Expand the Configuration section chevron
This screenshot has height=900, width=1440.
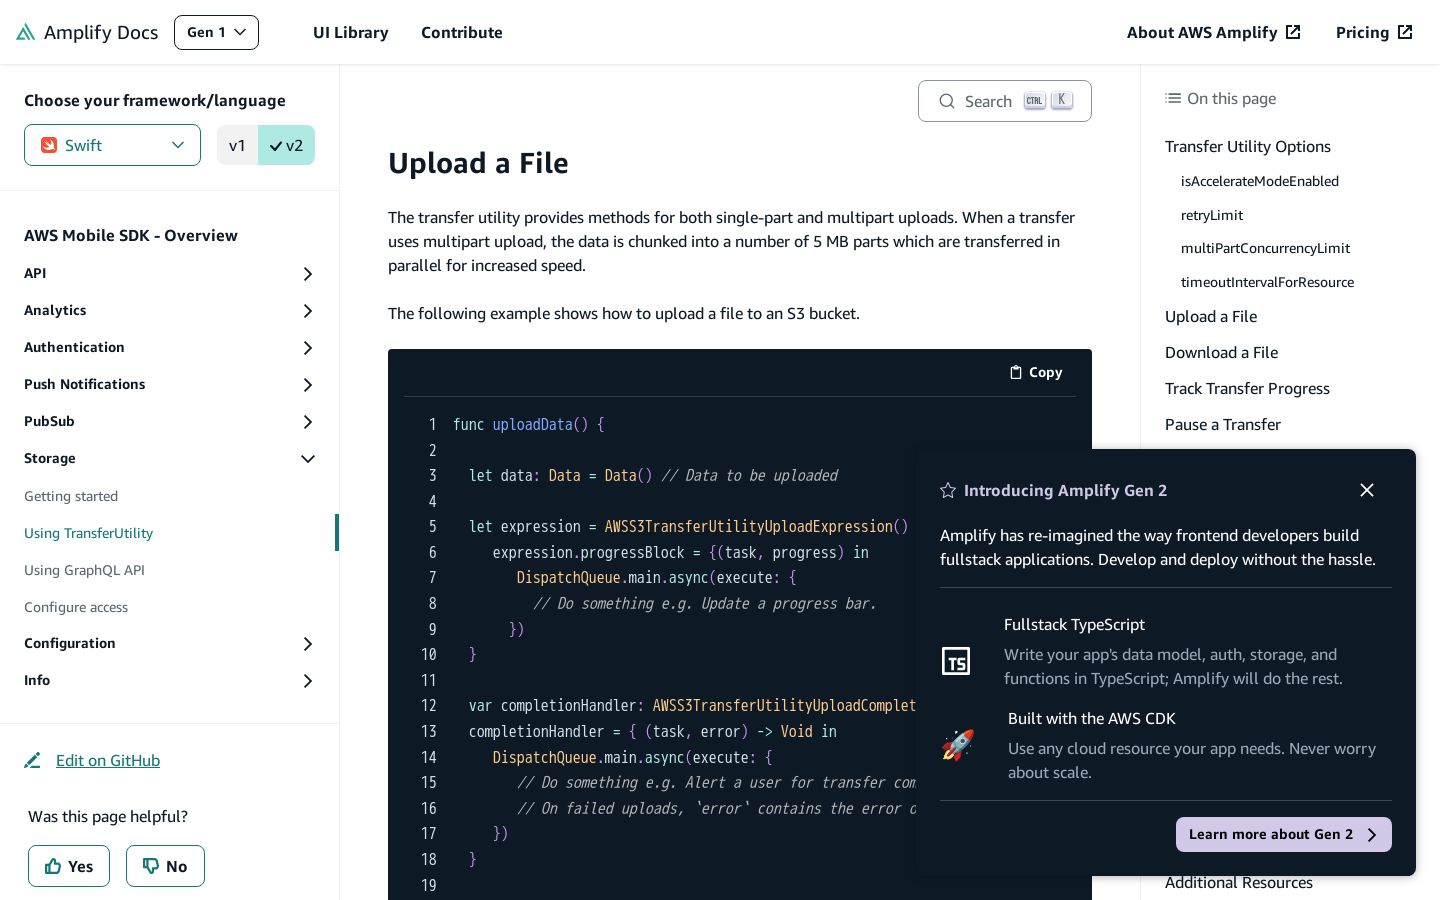pyautogui.click(x=308, y=644)
